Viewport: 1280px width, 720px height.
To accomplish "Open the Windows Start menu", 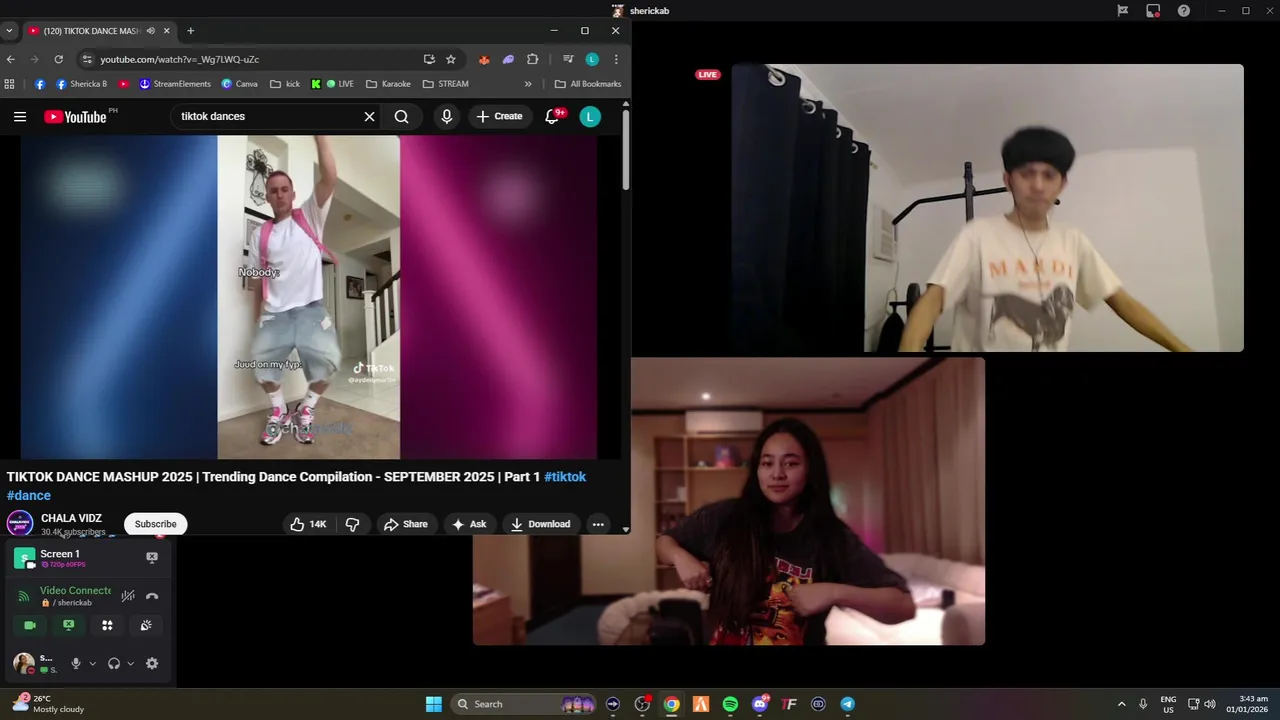I will pos(434,704).
